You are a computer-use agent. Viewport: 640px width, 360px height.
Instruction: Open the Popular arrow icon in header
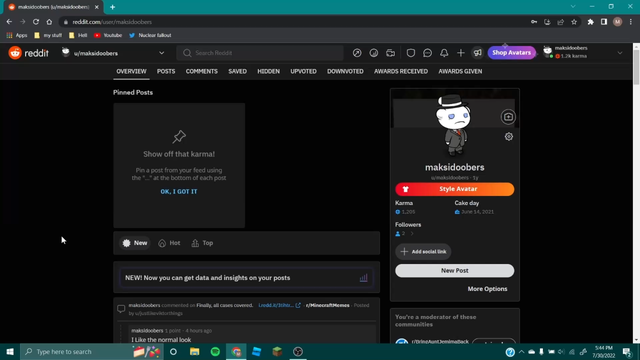(357, 53)
